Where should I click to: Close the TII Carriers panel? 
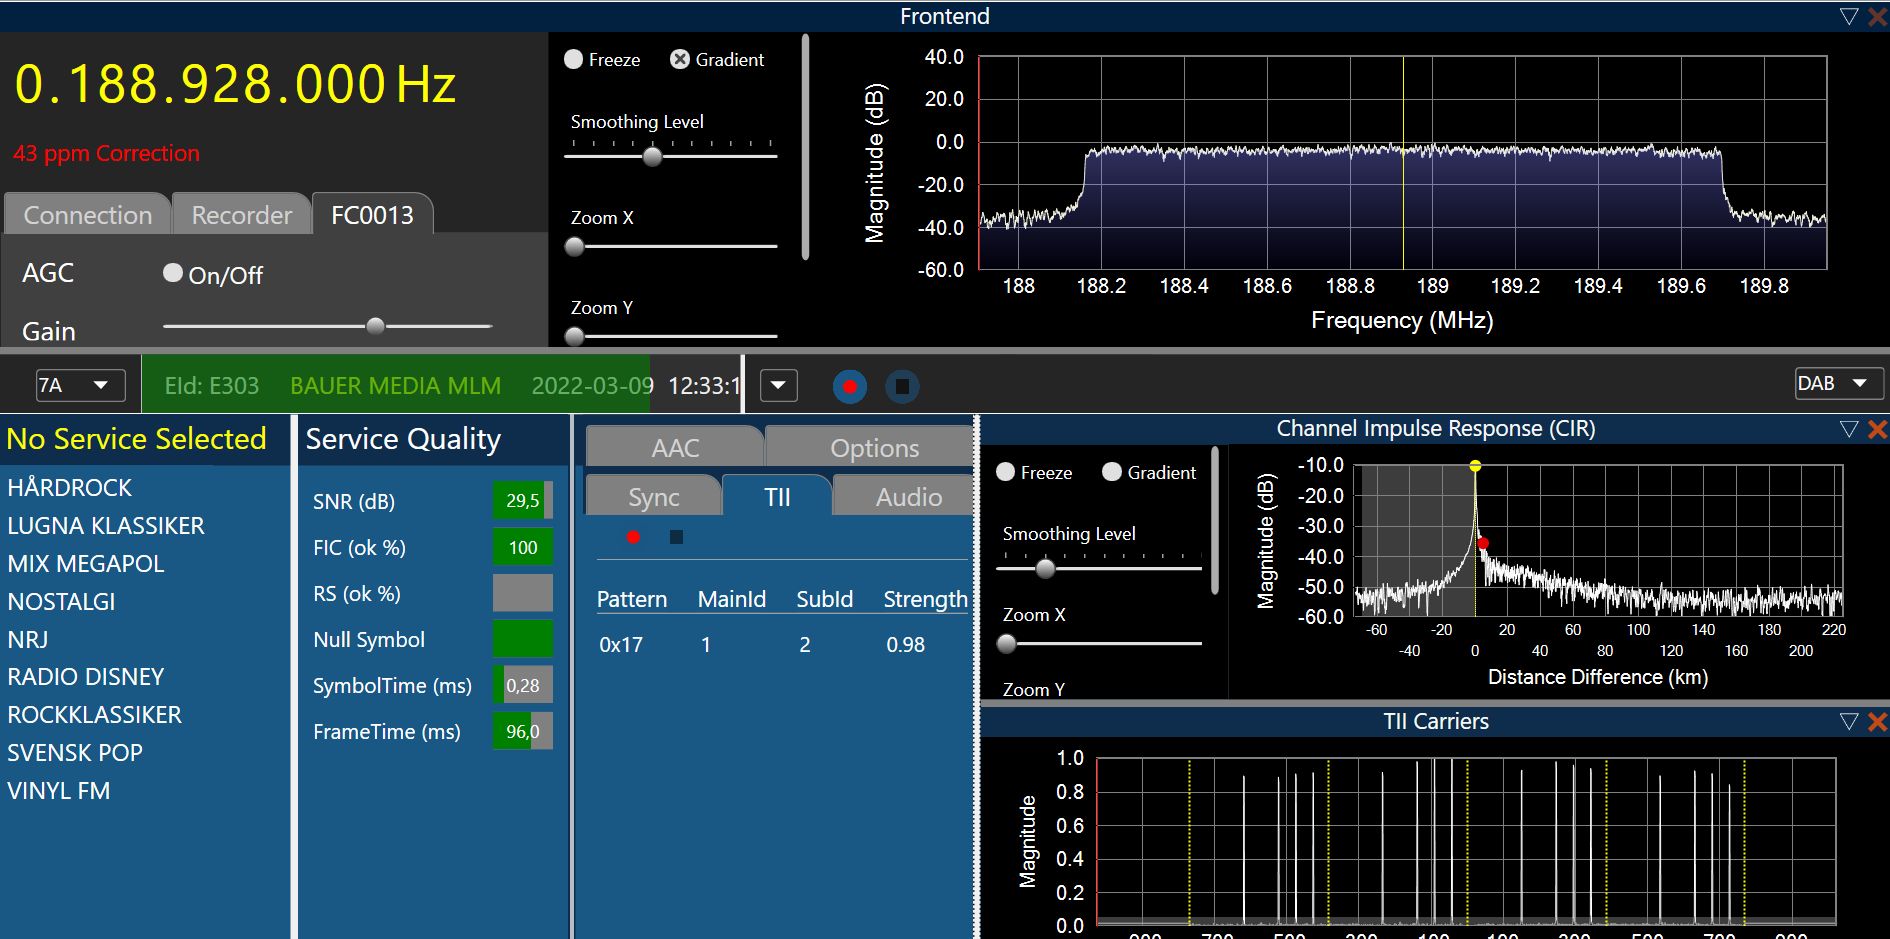(1877, 721)
